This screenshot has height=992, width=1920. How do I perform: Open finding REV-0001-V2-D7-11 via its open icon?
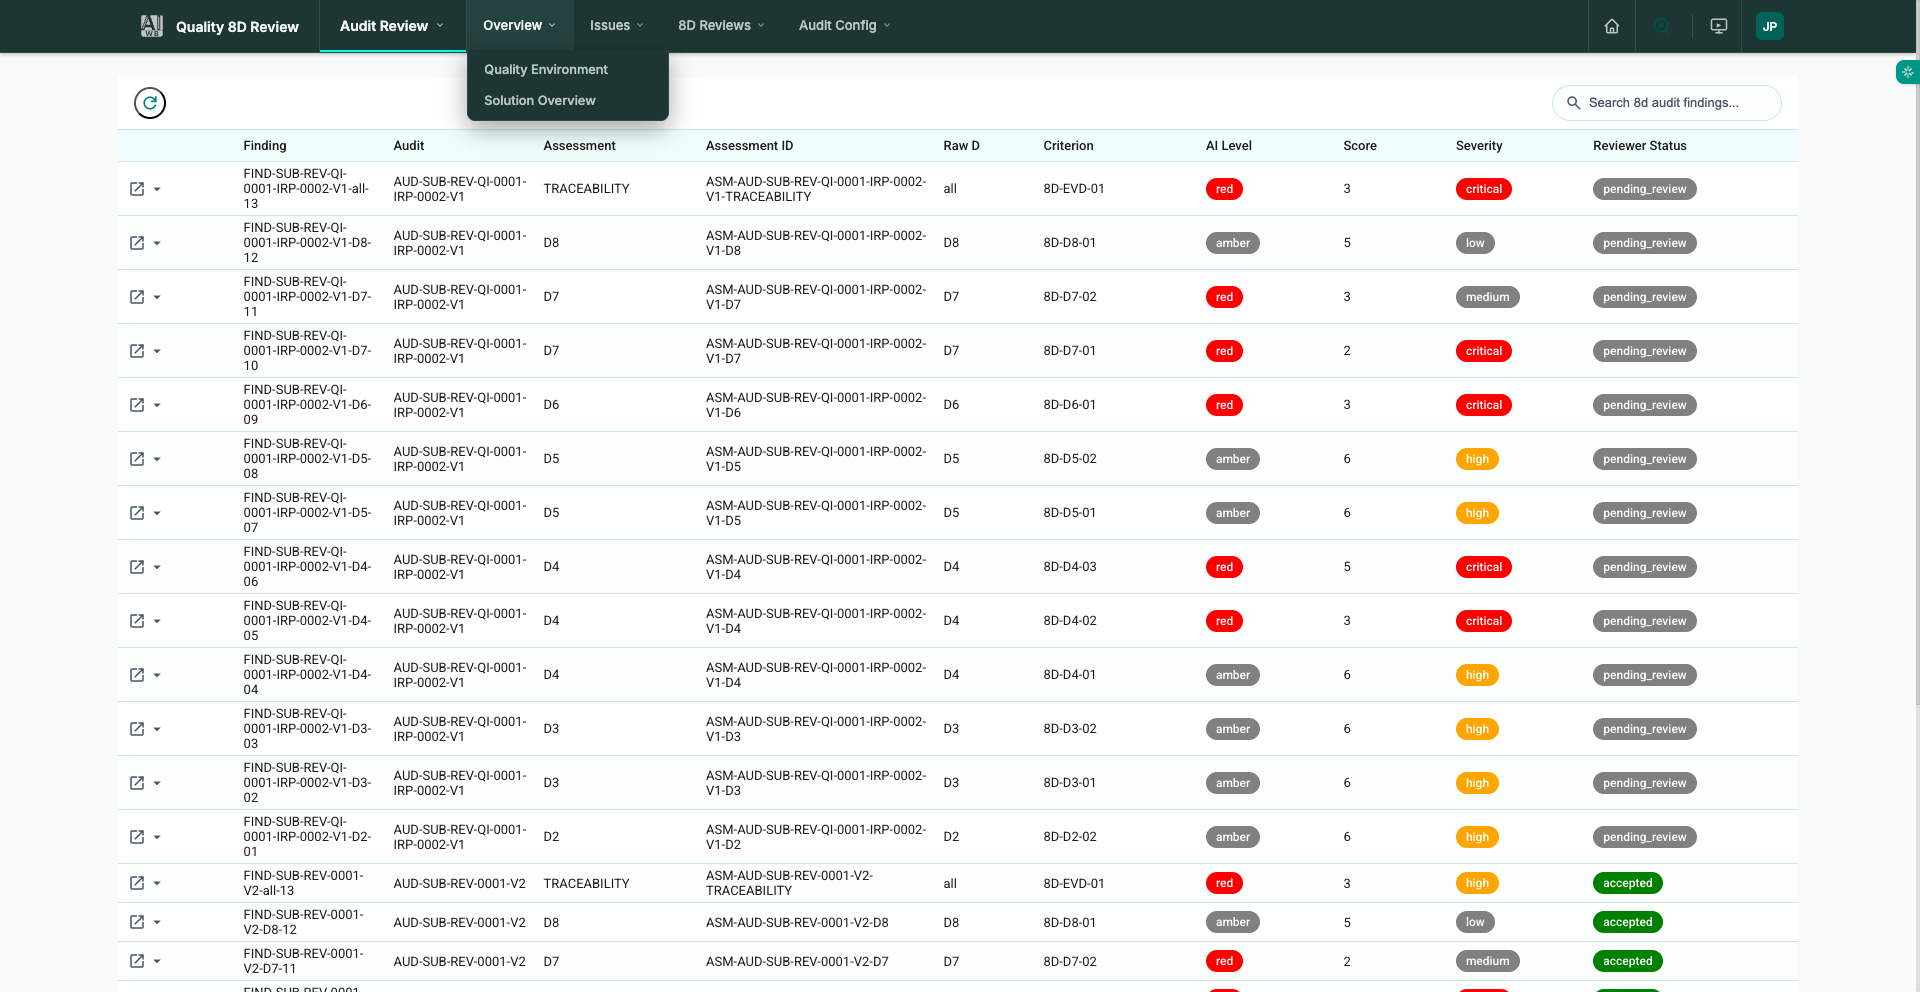pyautogui.click(x=137, y=961)
